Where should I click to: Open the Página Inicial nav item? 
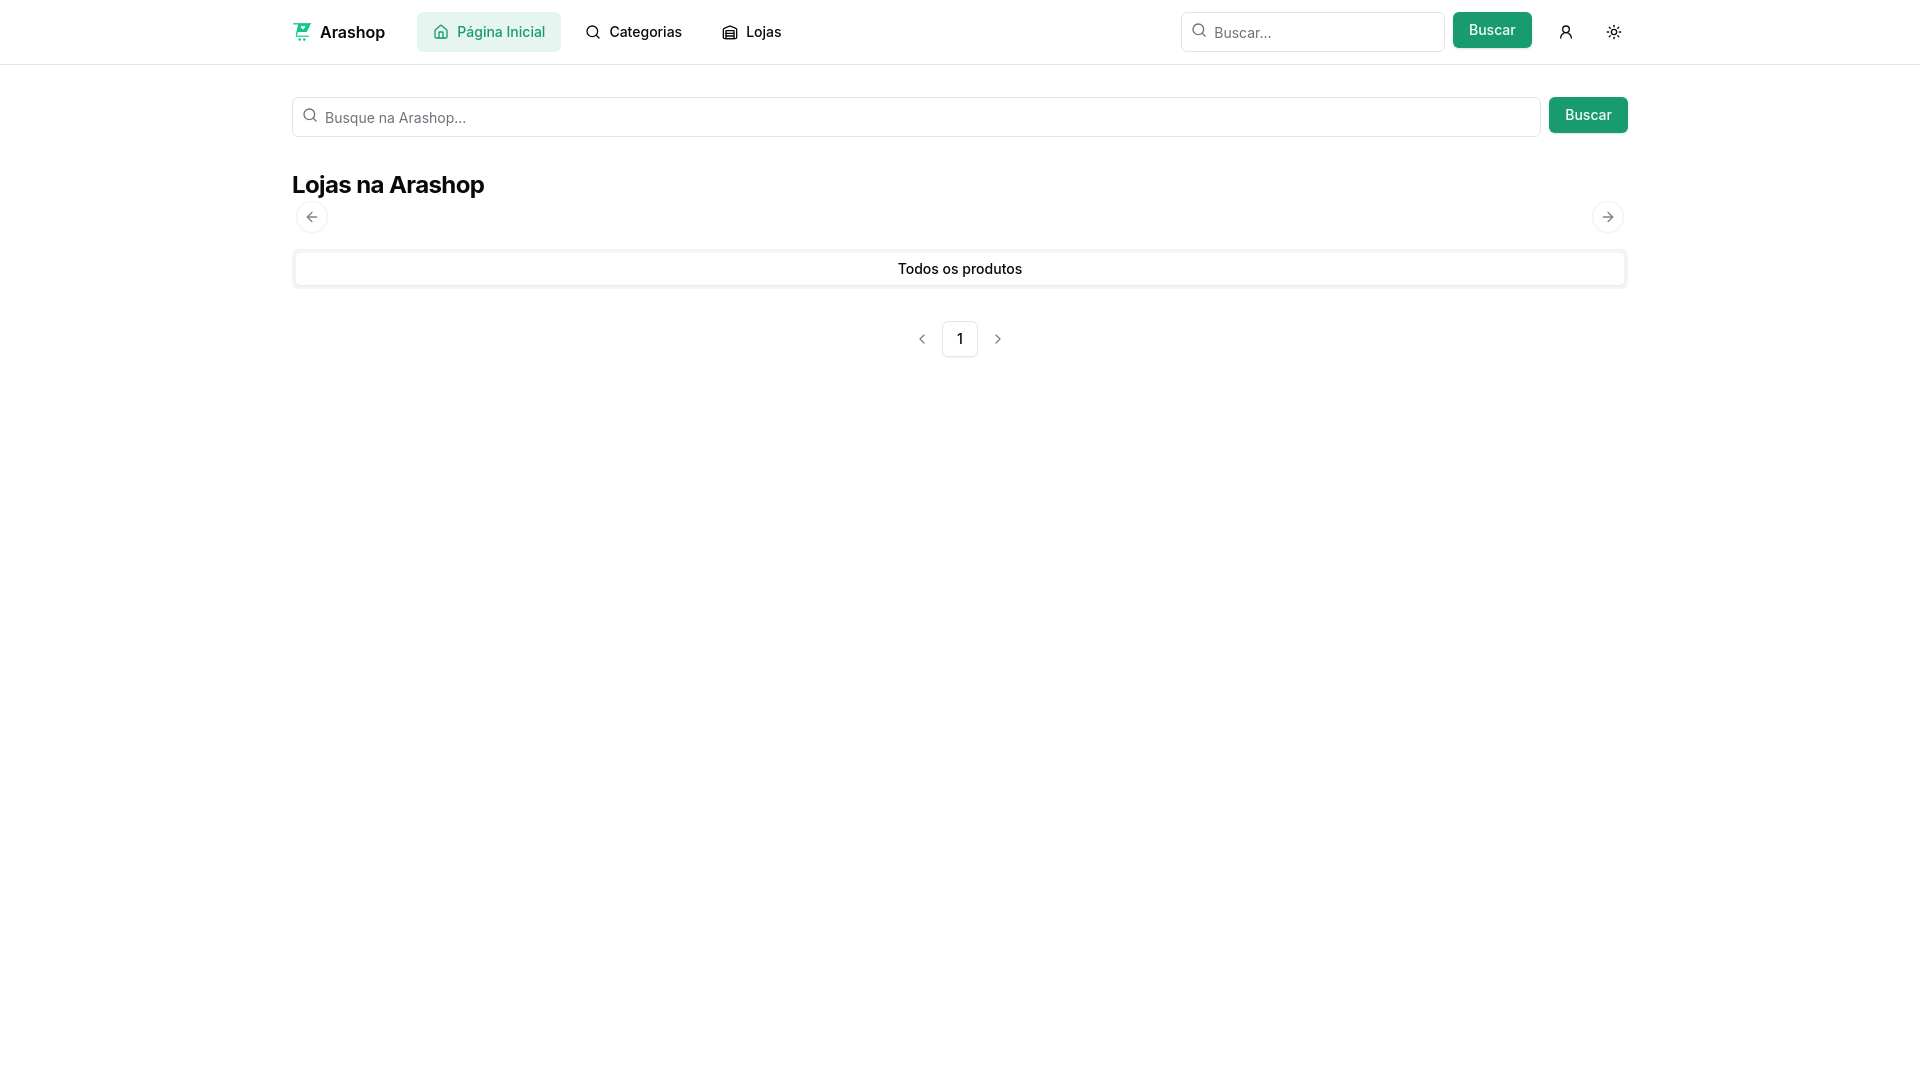(489, 32)
